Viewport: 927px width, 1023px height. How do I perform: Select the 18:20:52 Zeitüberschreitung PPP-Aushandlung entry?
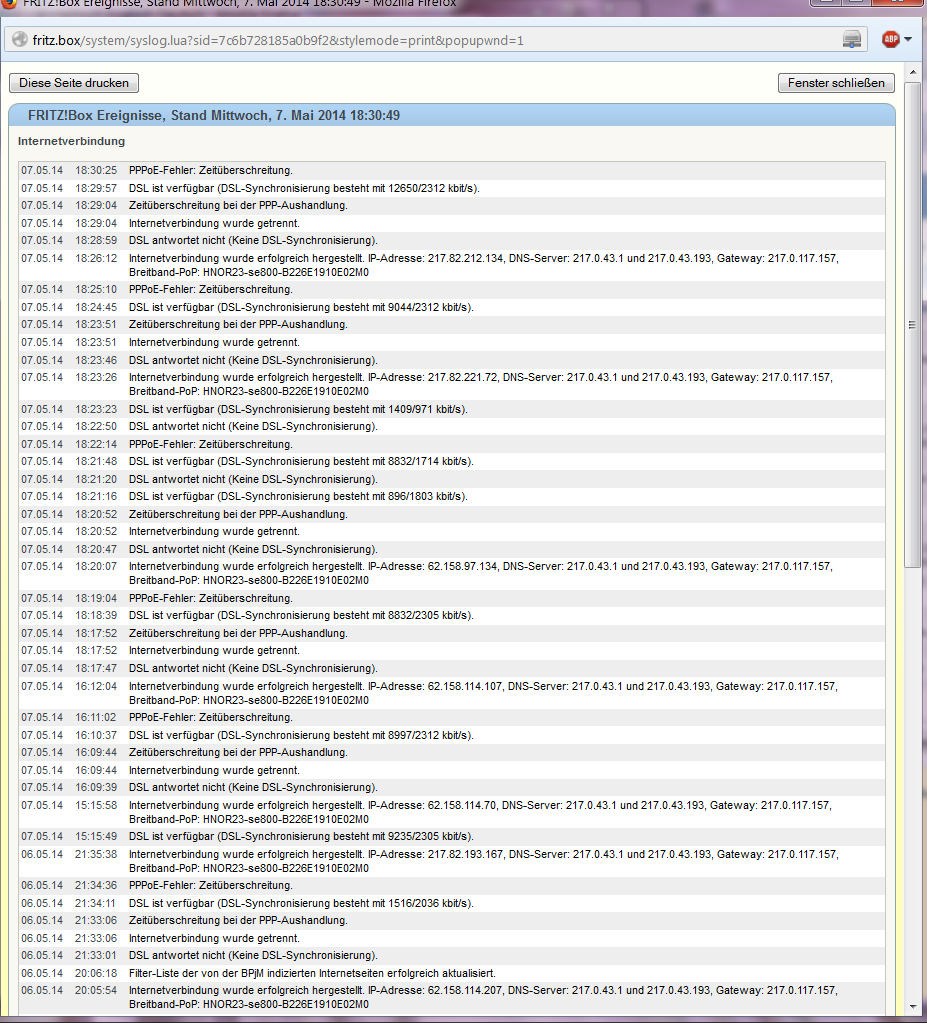[451, 514]
